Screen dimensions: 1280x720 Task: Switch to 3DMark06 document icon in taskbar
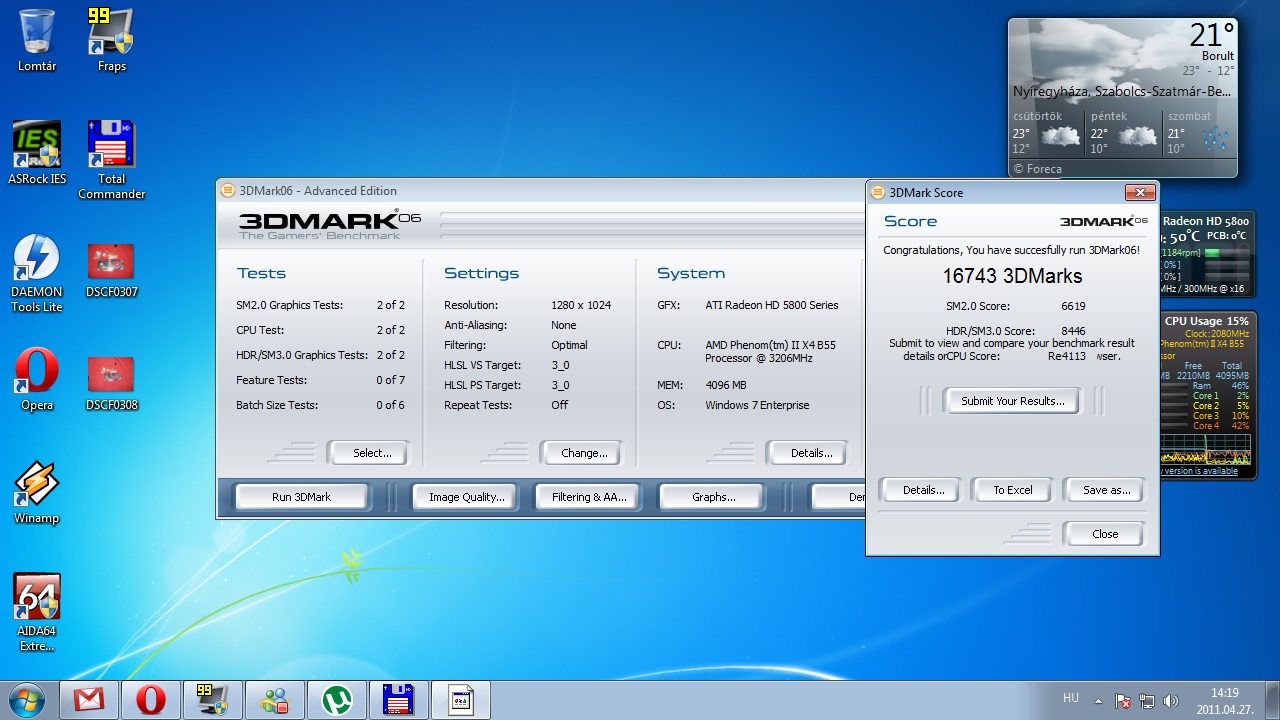tap(461, 700)
